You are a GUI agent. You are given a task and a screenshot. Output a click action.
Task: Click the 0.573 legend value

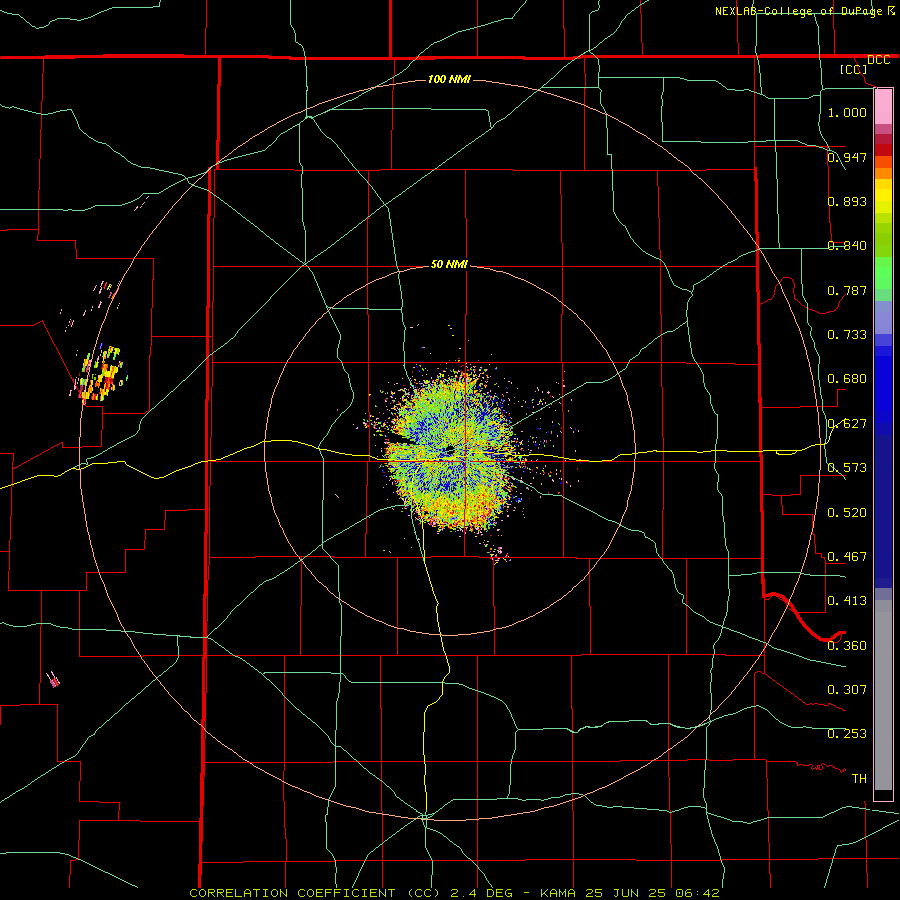(847, 467)
